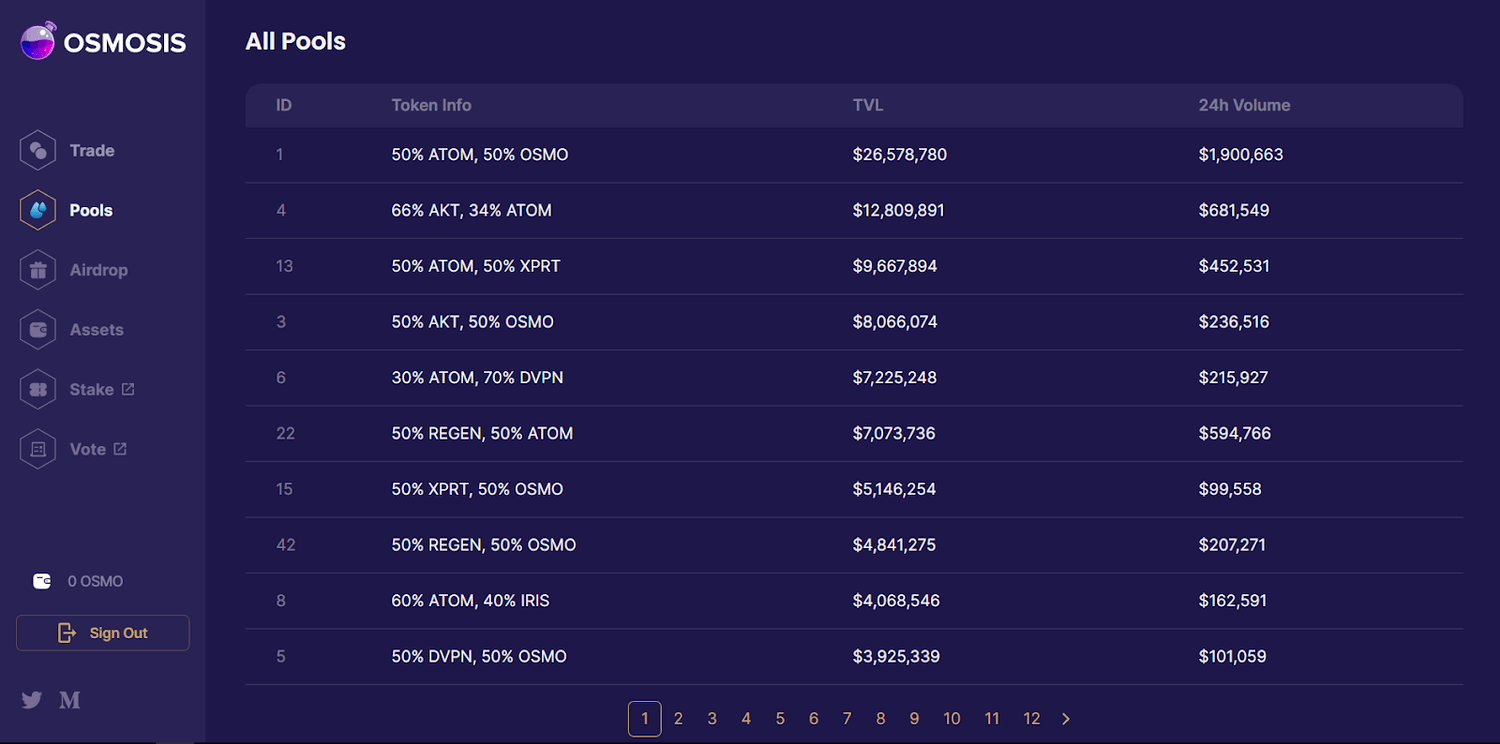Select the 50% XPRT, 50% OSMO pool
1500x744 pixels.
pos(854,490)
